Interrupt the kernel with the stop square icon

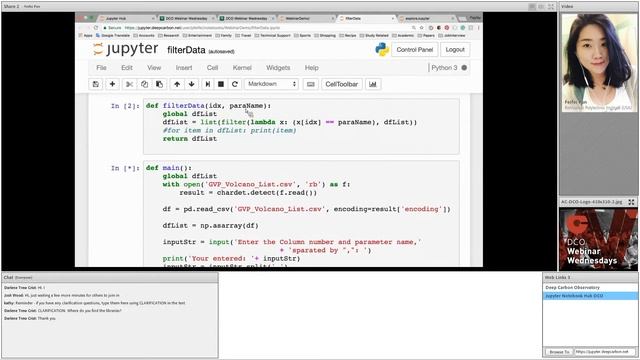221,84
